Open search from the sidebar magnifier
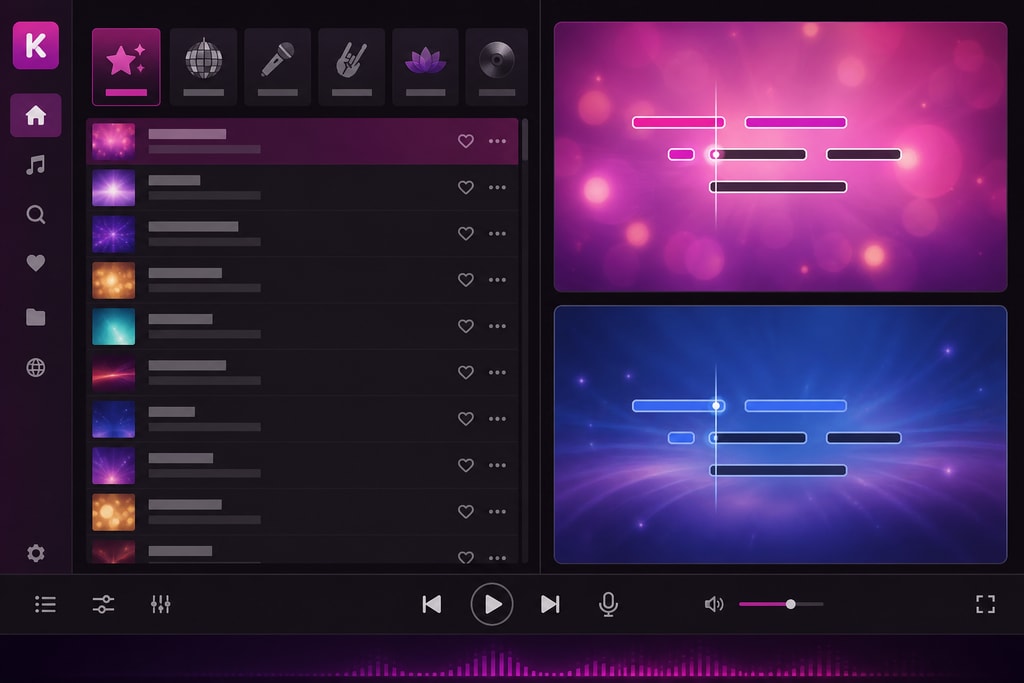Image resolution: width=1024 pixels, height=683 pixels. 35,214
